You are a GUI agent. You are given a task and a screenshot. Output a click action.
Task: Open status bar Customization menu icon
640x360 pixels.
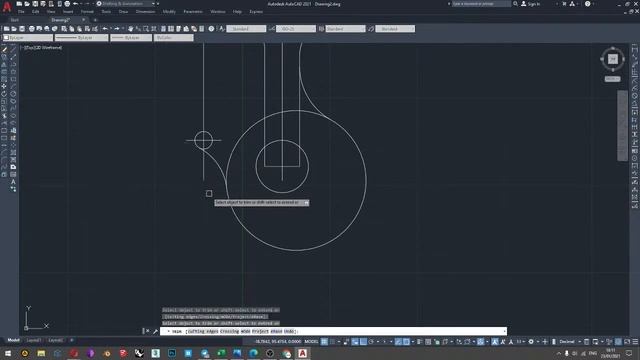pos(635,342)
